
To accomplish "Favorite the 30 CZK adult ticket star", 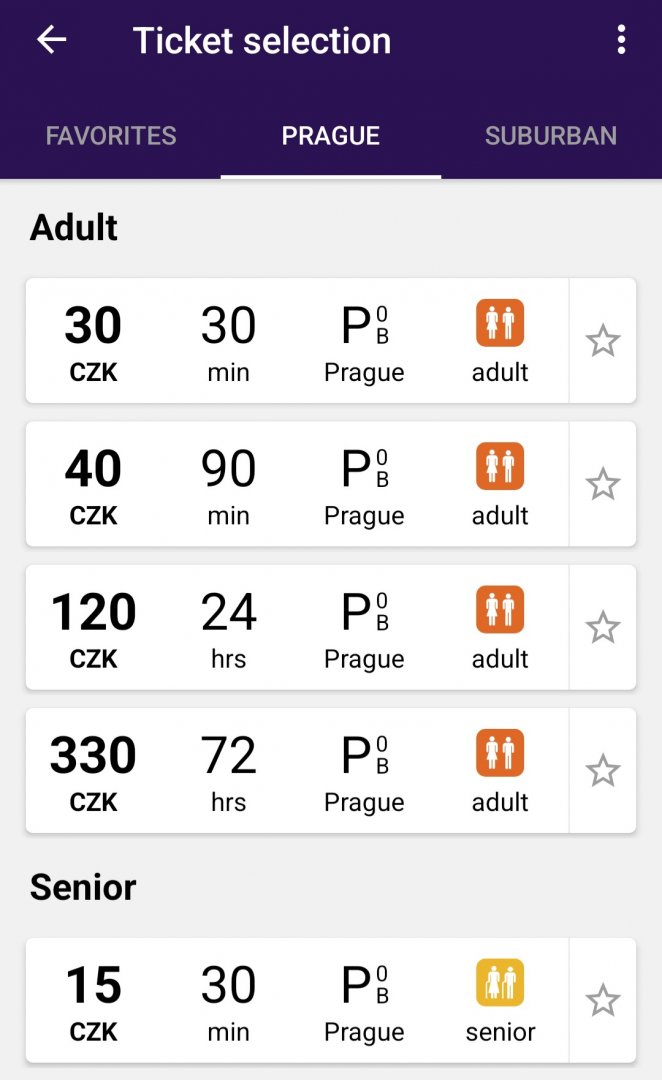I will [x=603, y=341].
